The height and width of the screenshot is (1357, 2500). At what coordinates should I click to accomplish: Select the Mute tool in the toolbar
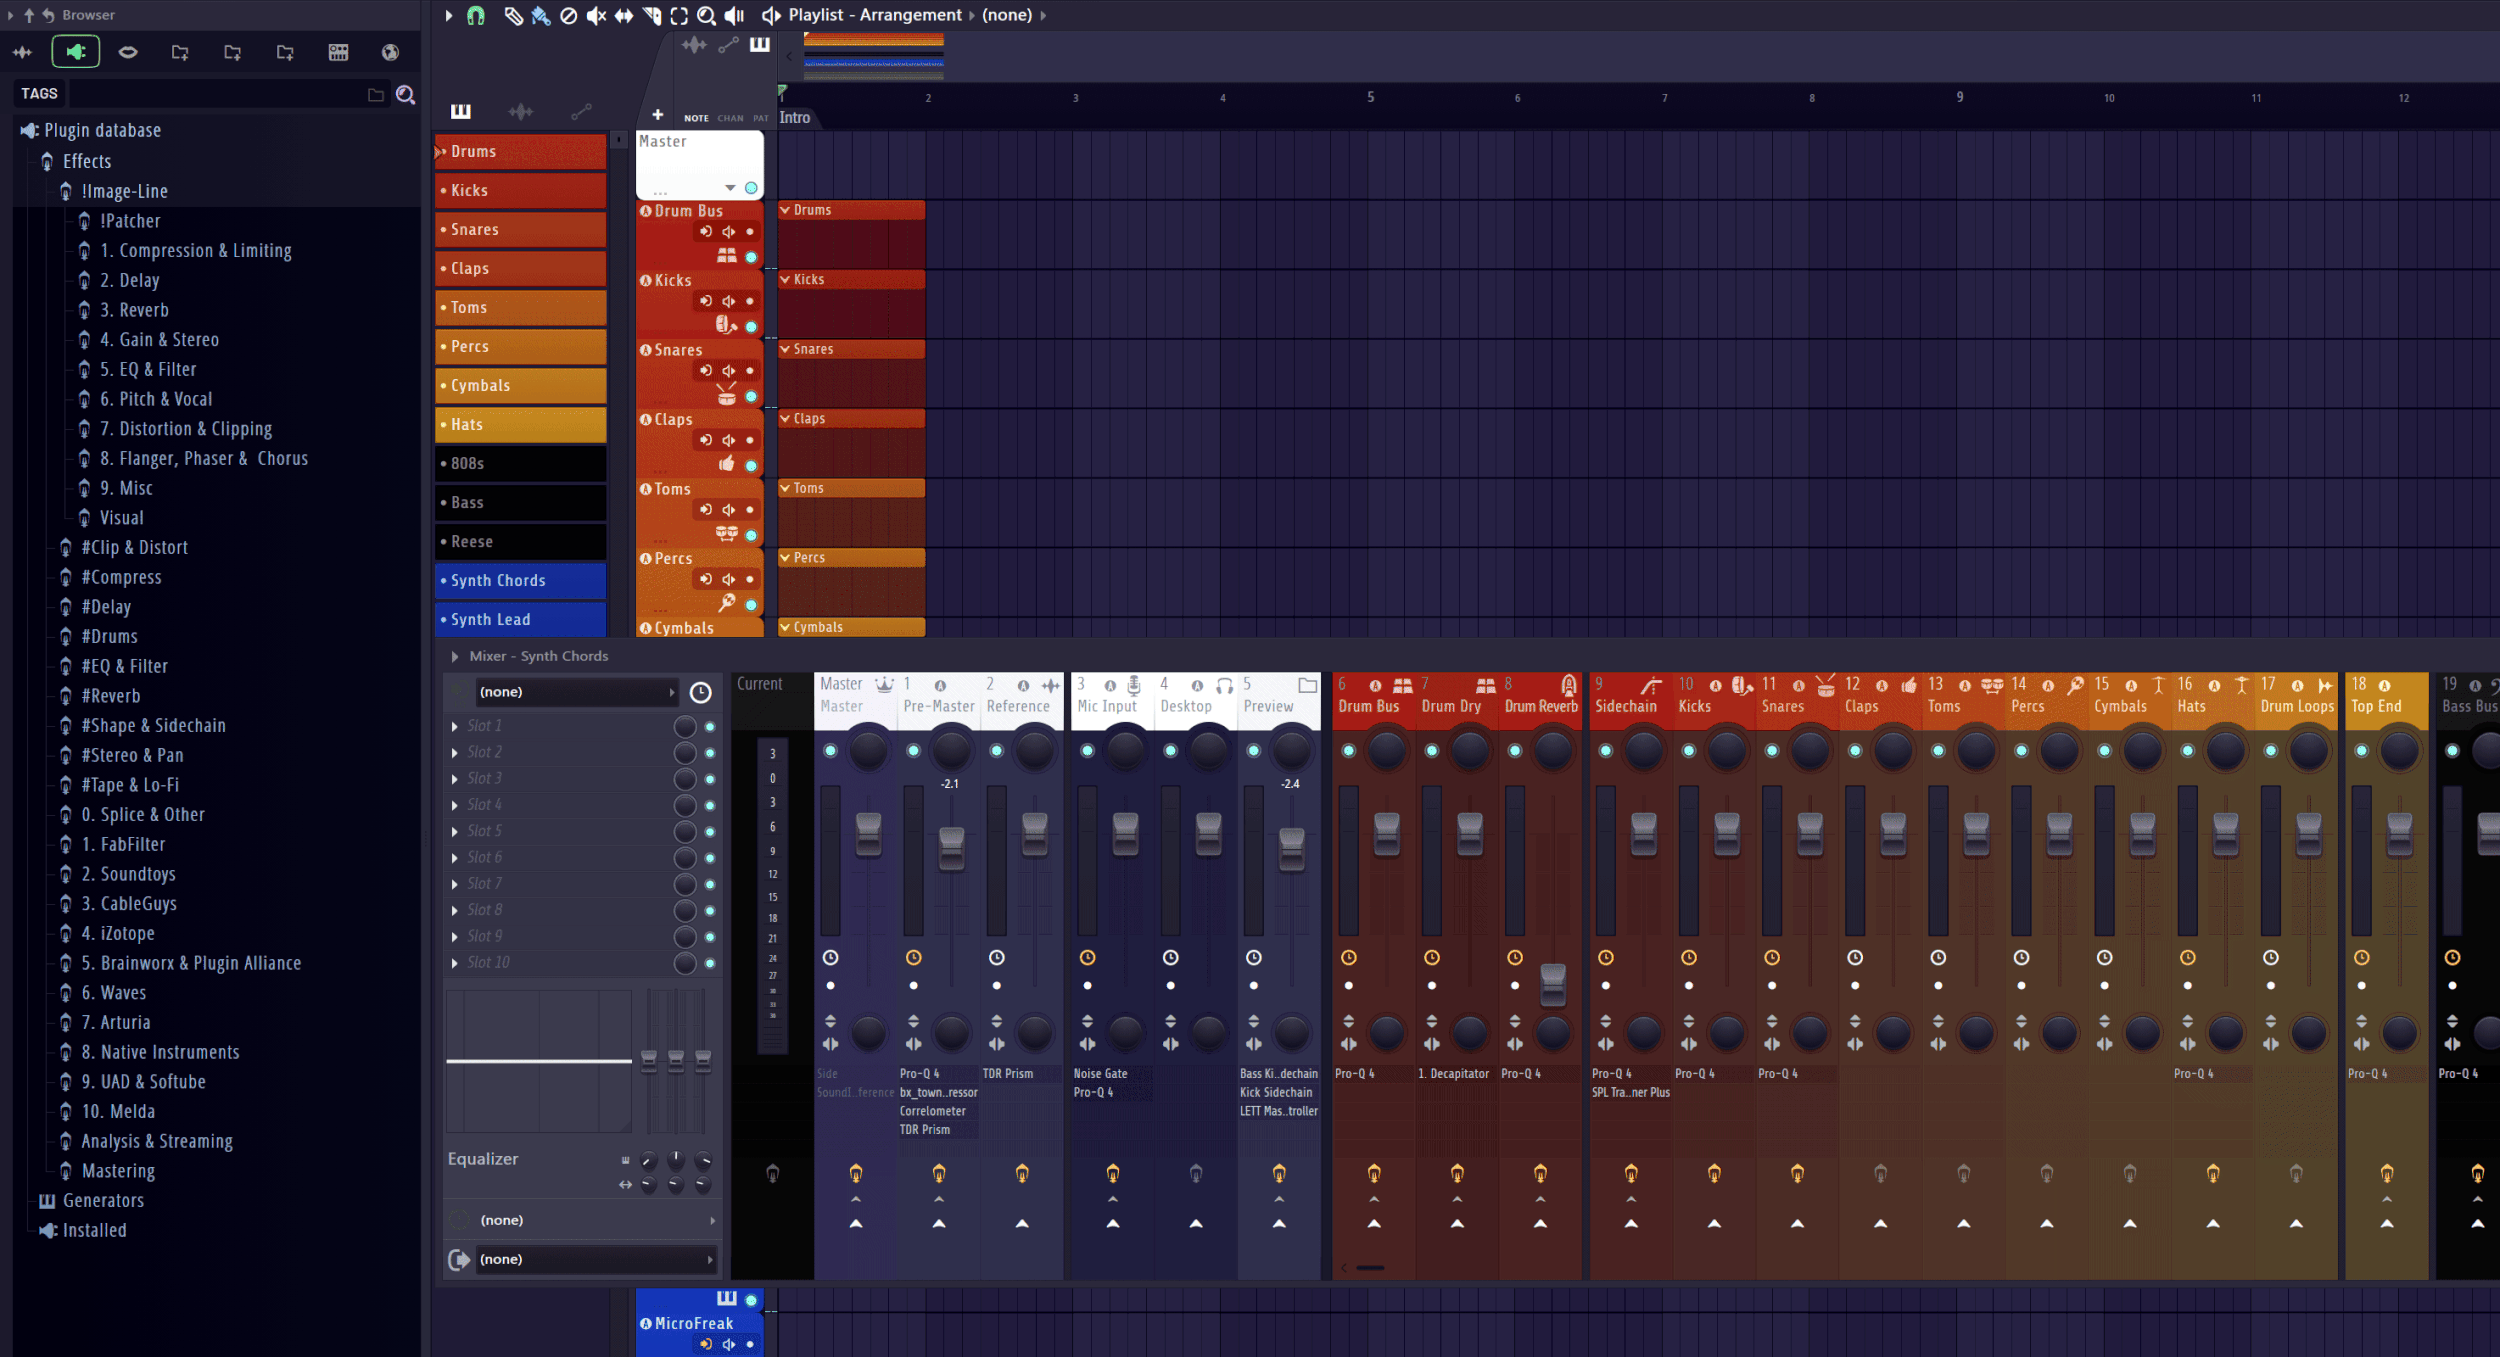coord(596,15)
